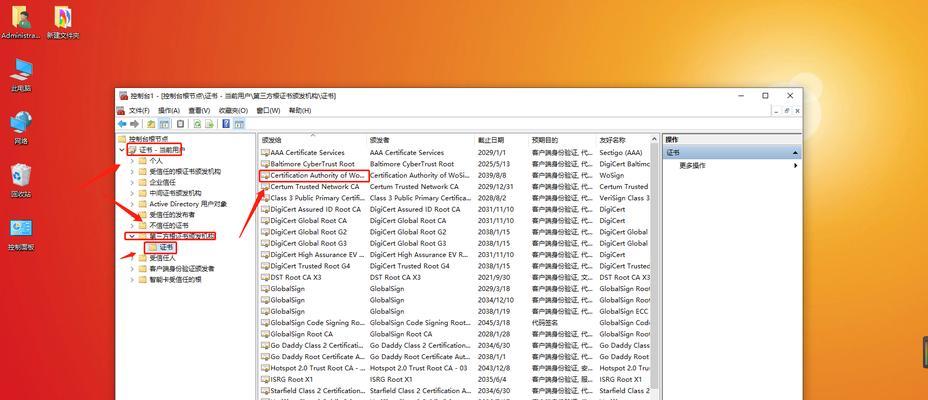Click the Refresh toolbar icon
Screen dimensions: 928x400
[196, 124]
